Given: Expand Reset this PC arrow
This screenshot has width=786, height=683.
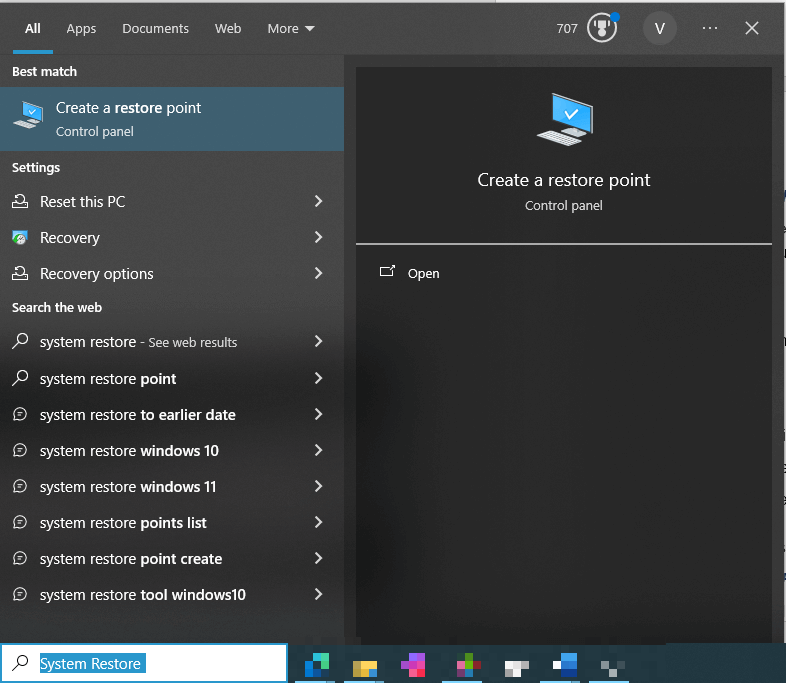Looking at the screenshot, I should point(318,201).
